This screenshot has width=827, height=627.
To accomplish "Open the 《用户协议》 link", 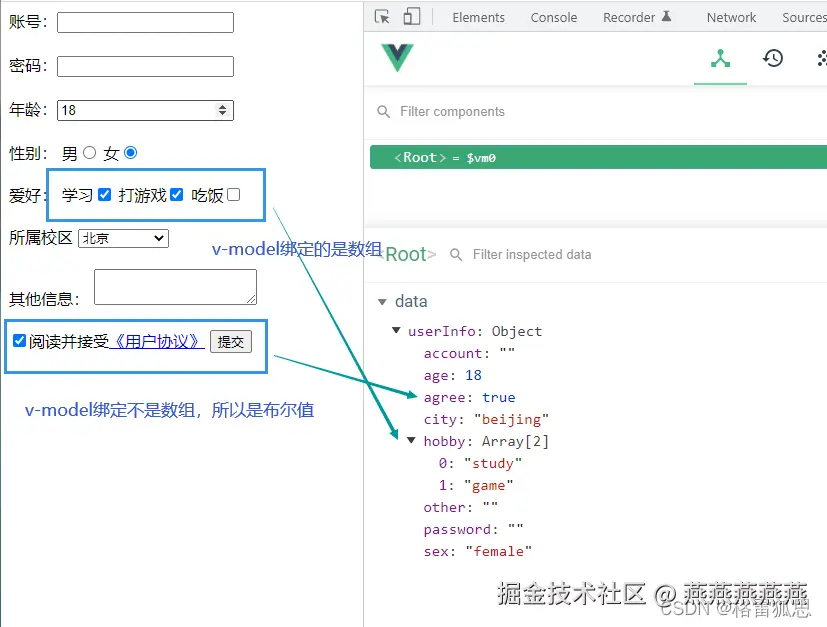I will [x=157, y=342].
